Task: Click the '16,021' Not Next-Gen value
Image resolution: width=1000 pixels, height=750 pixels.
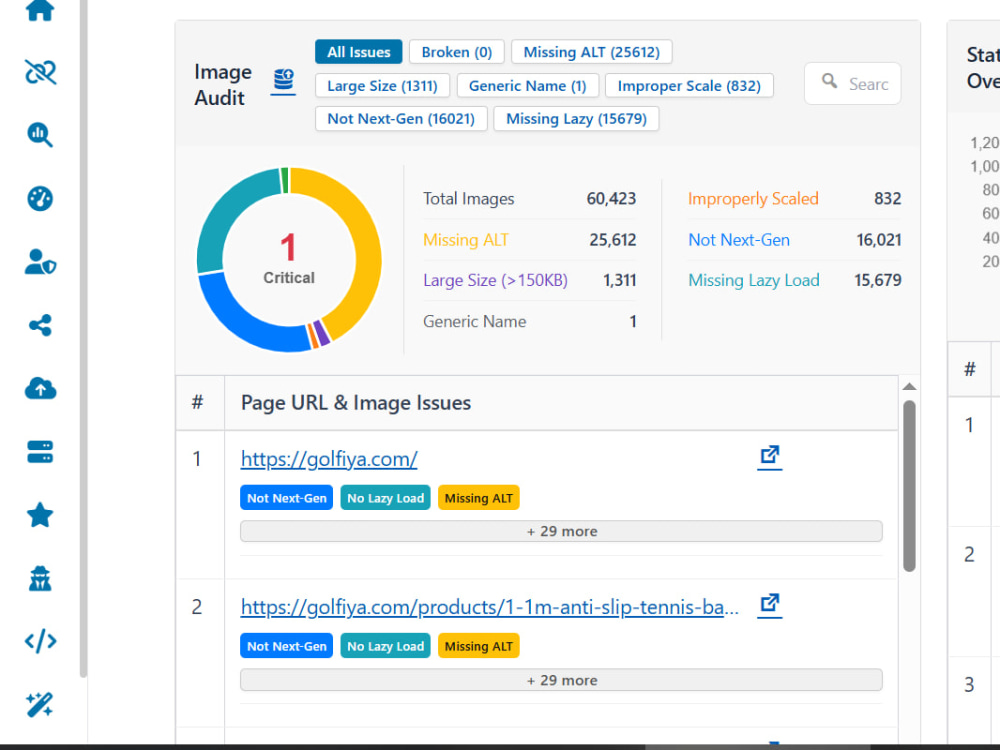Action: point(878,240)
